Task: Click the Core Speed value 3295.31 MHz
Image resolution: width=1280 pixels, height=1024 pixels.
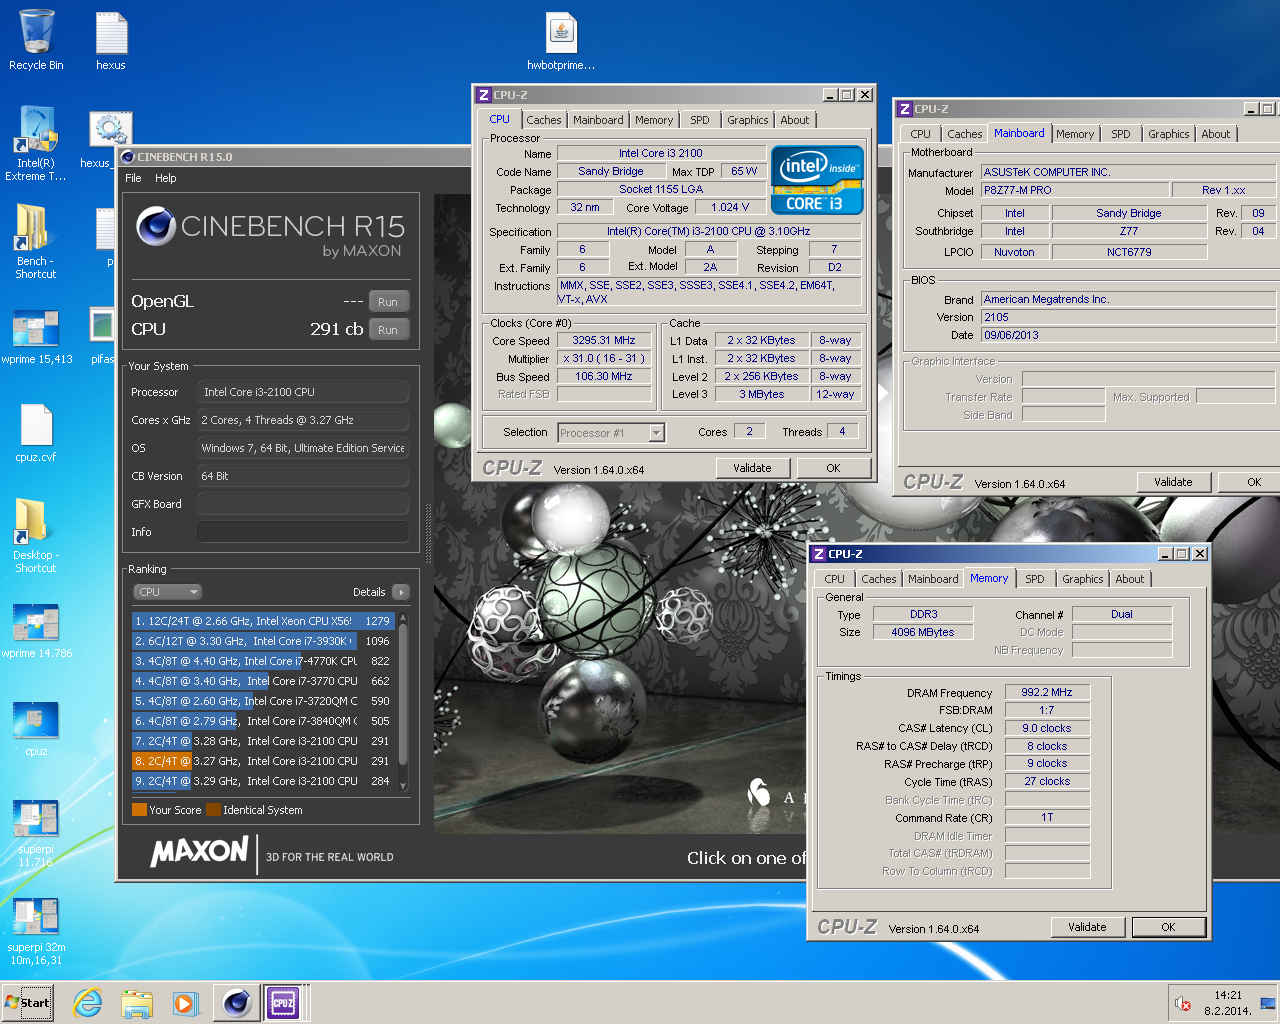Action: coord(604,340)
